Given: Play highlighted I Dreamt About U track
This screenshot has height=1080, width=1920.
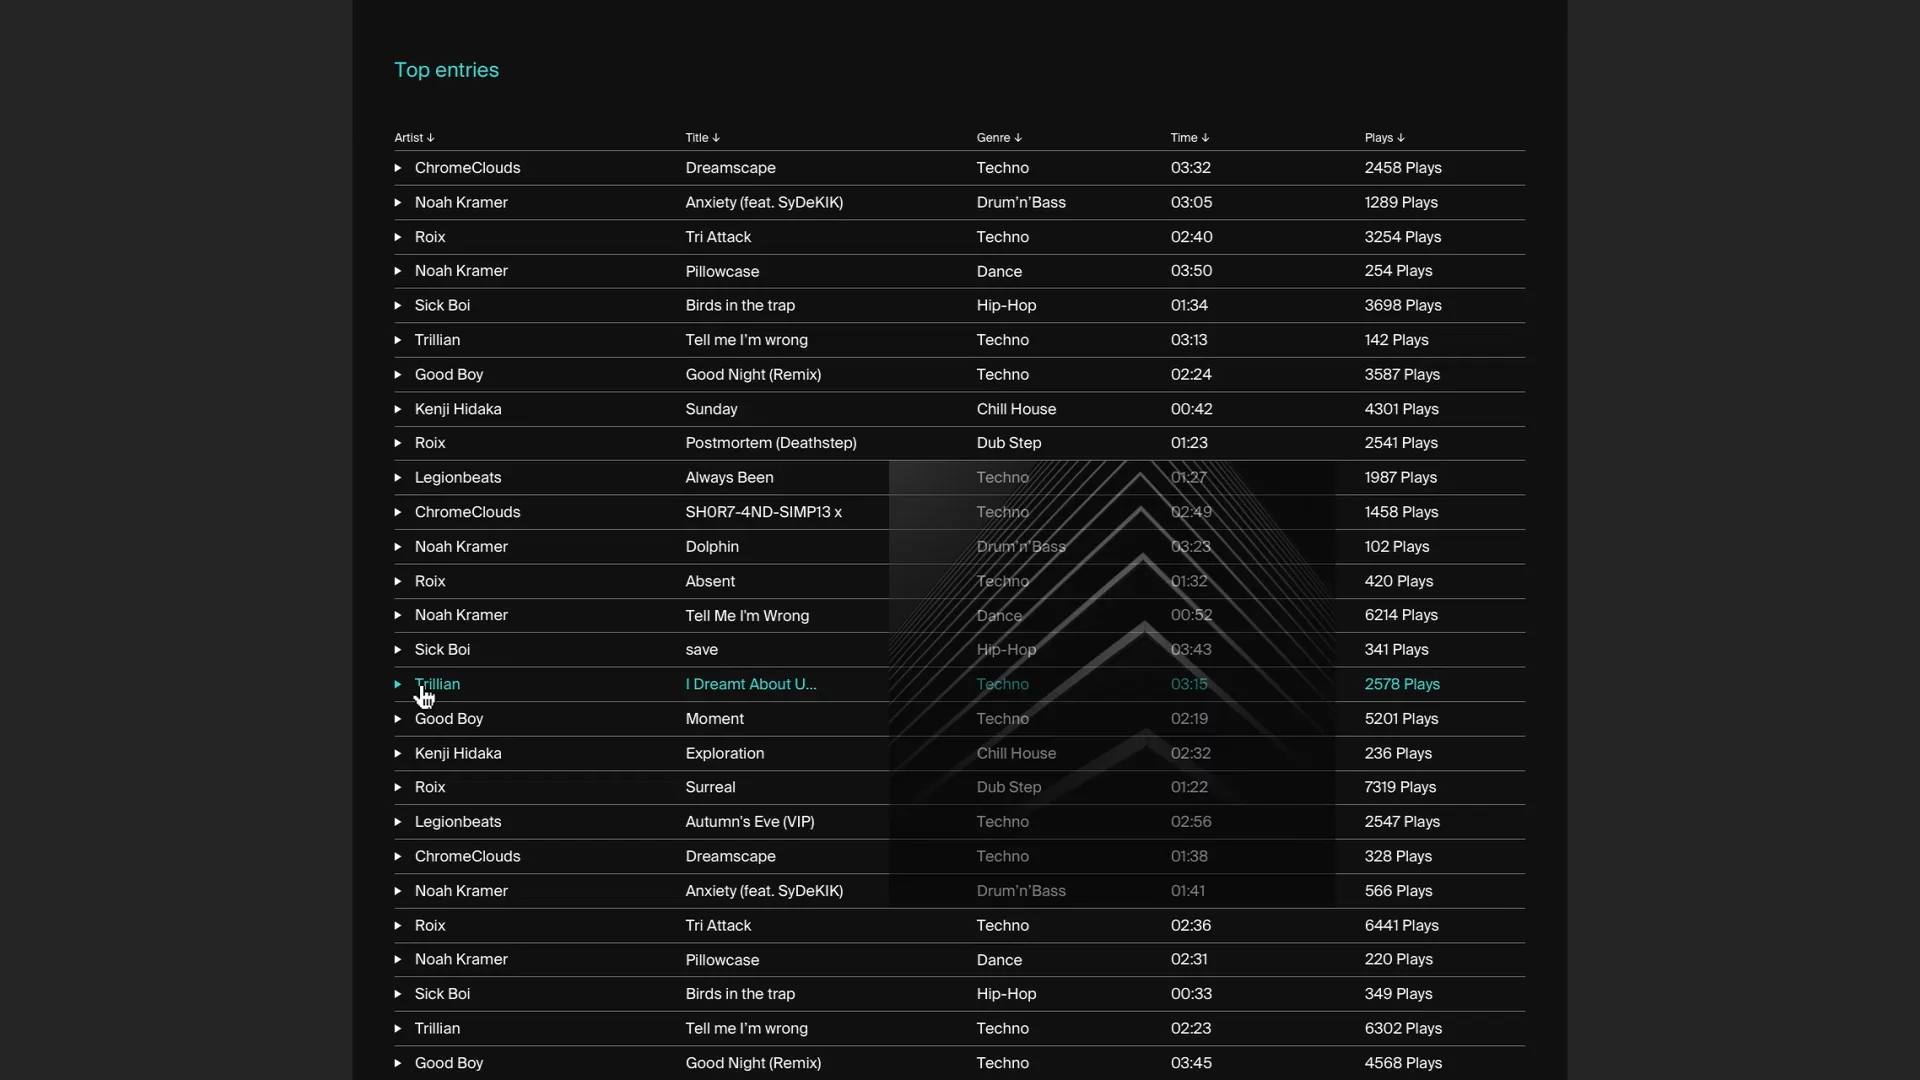Looking at the screenshot, I should tap(398, 685).
